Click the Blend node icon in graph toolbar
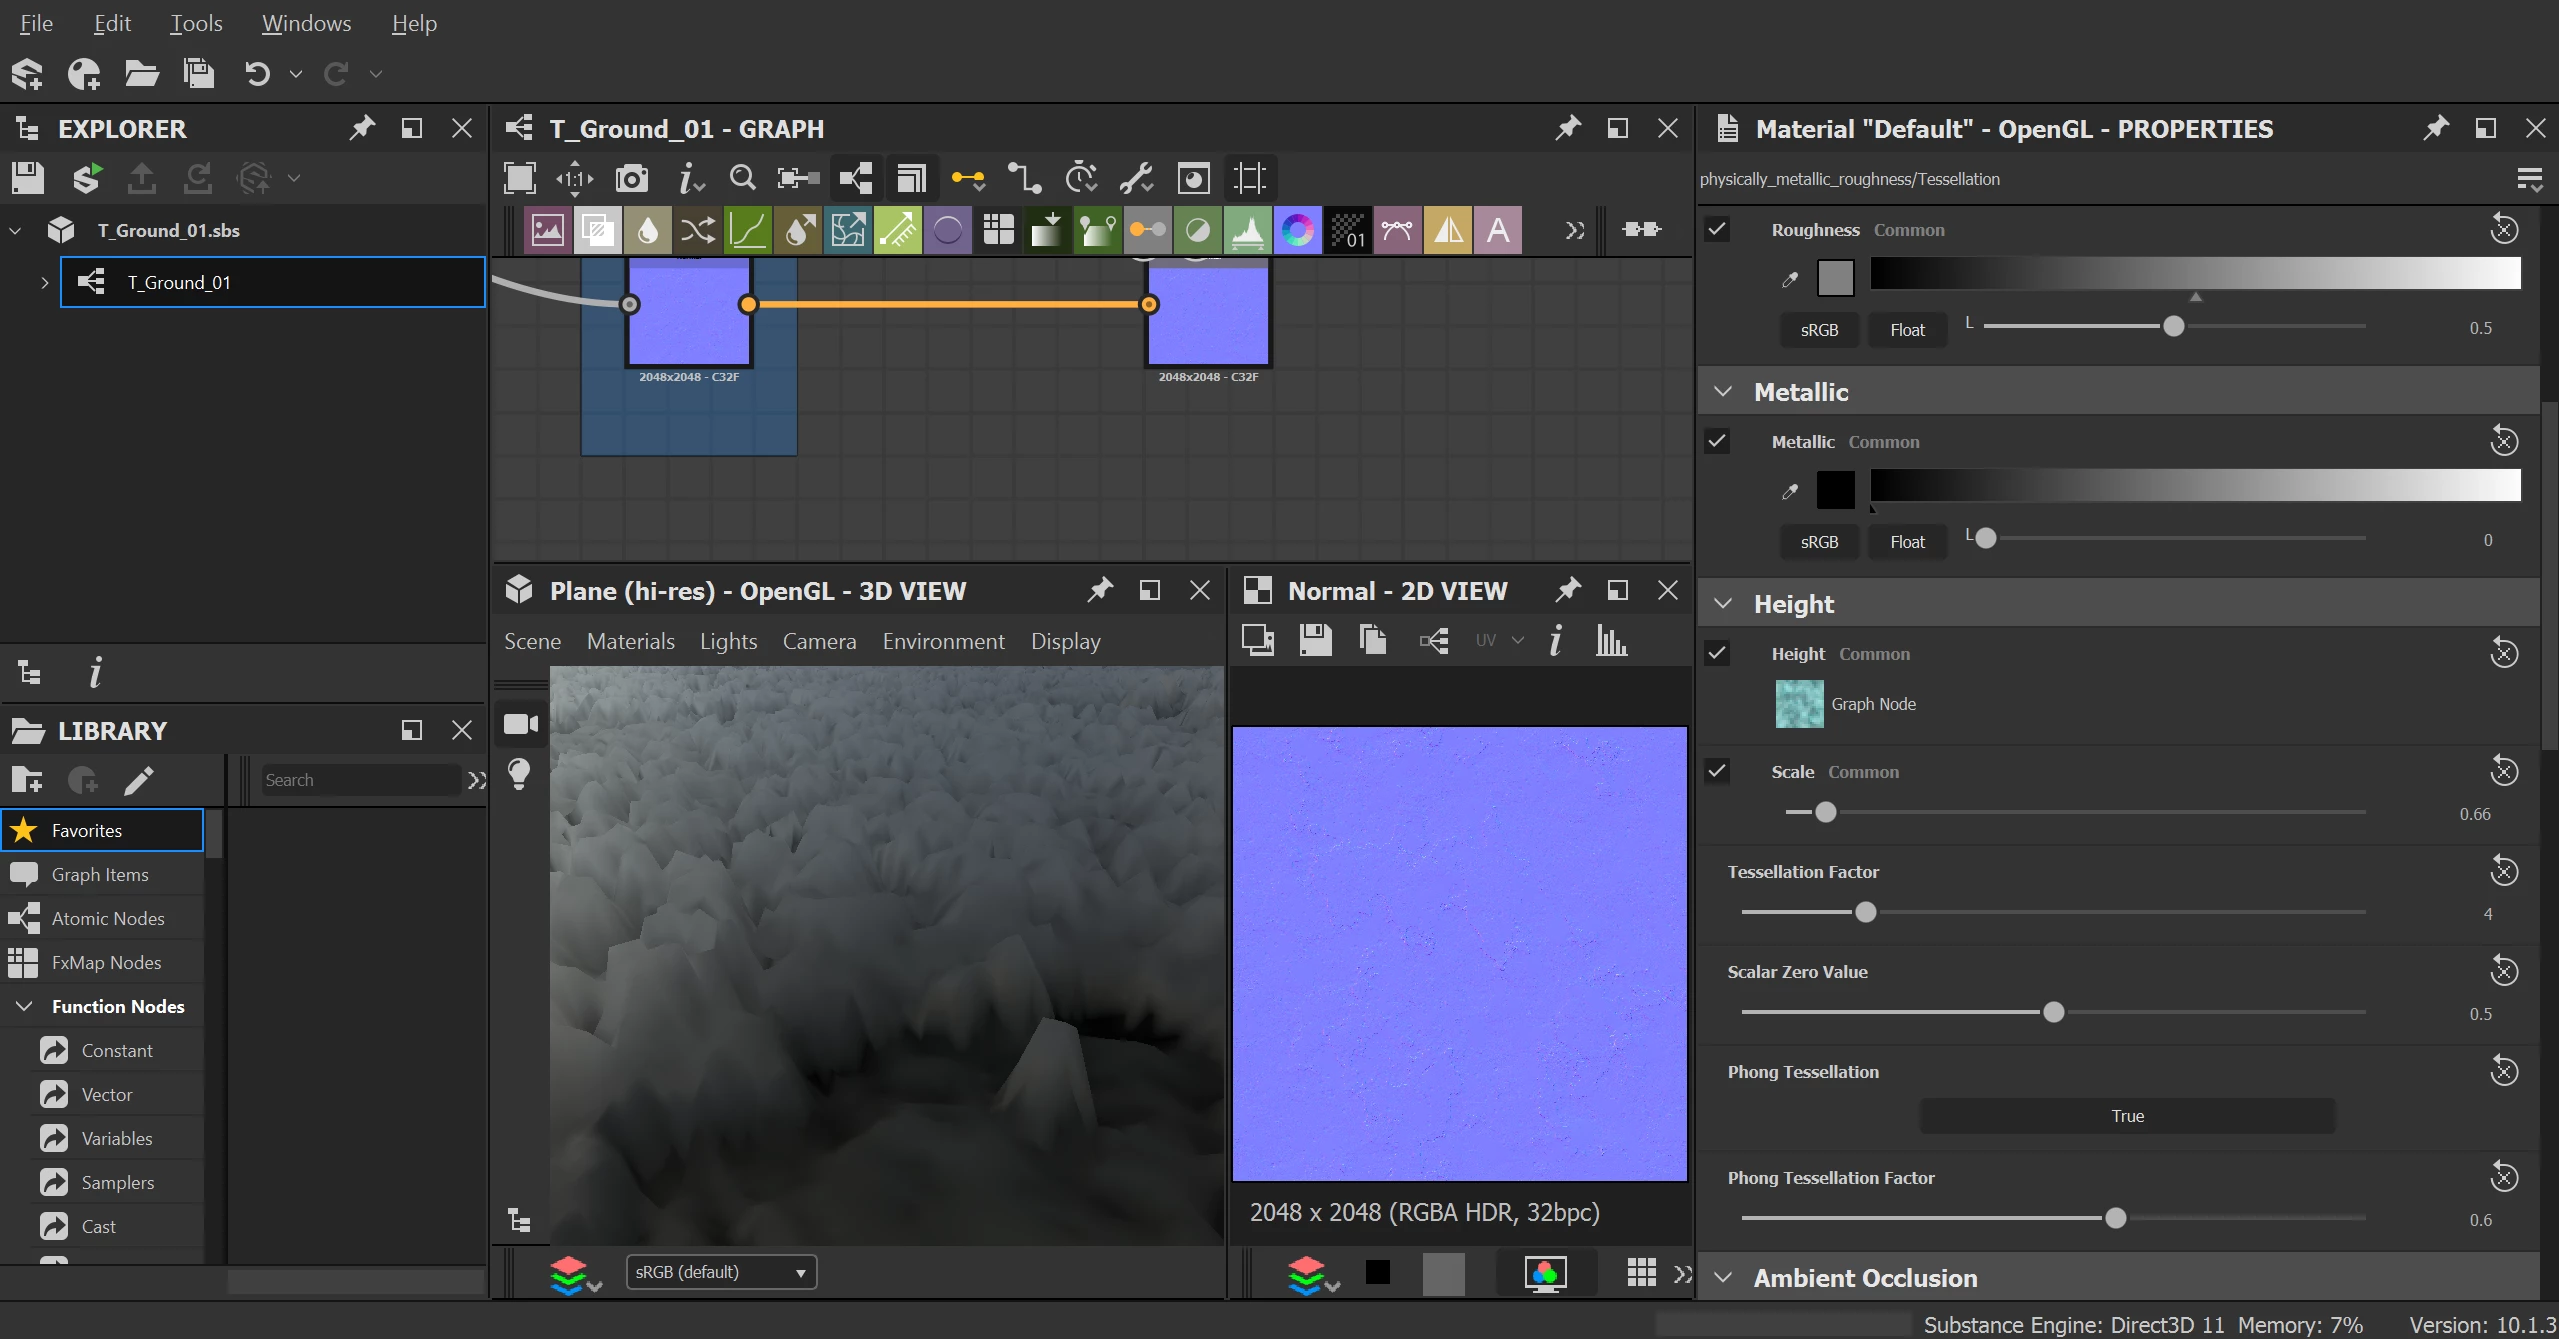The width and height of the screenshot is (2559, 1339). (x=597, y=231)
